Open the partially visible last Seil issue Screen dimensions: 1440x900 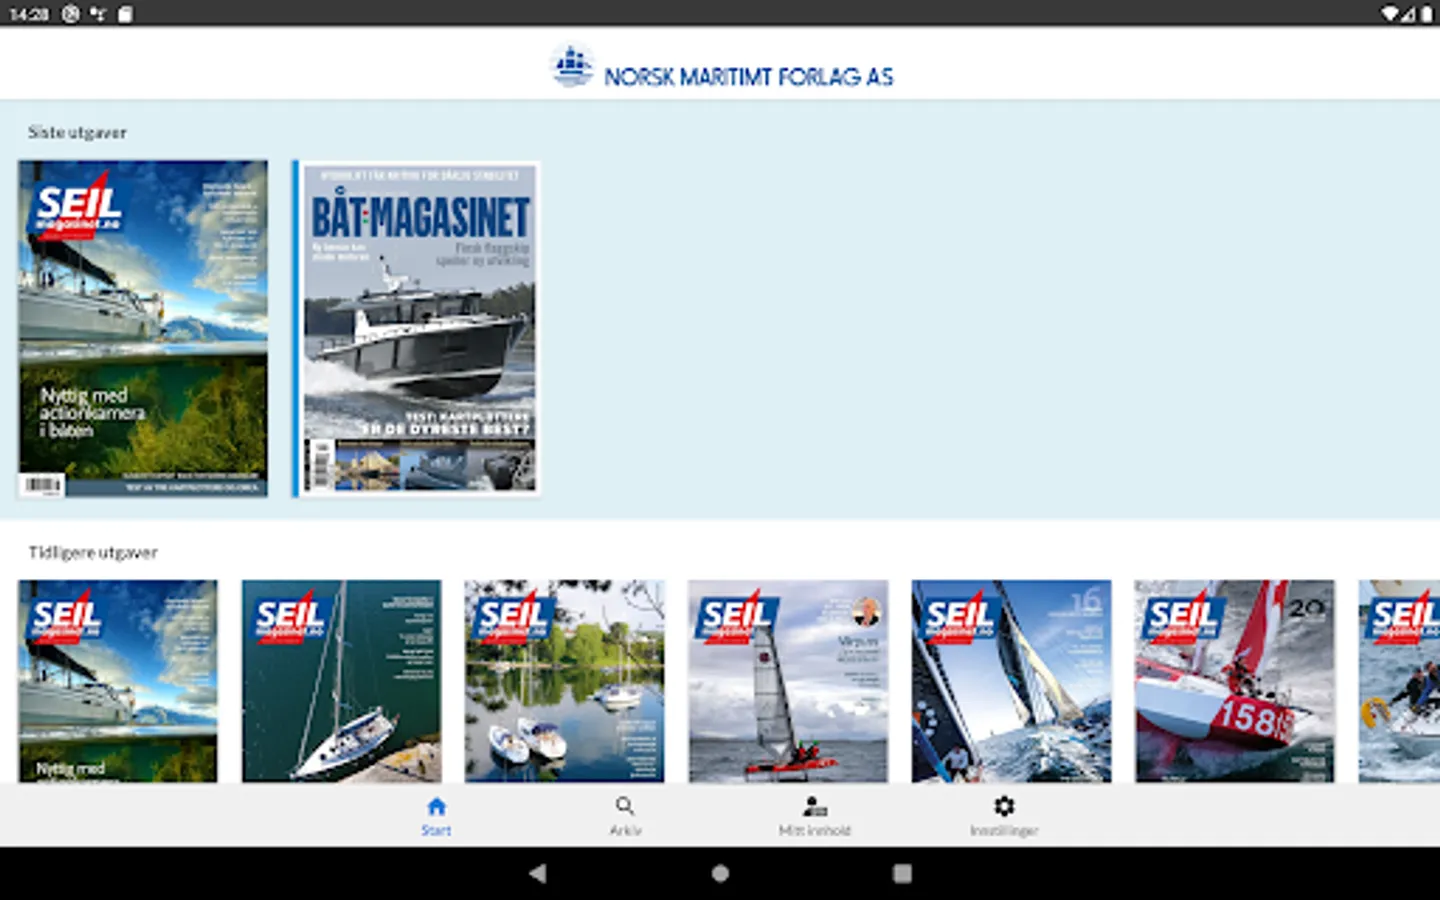pyautogui.click(x=1399, y=681)
